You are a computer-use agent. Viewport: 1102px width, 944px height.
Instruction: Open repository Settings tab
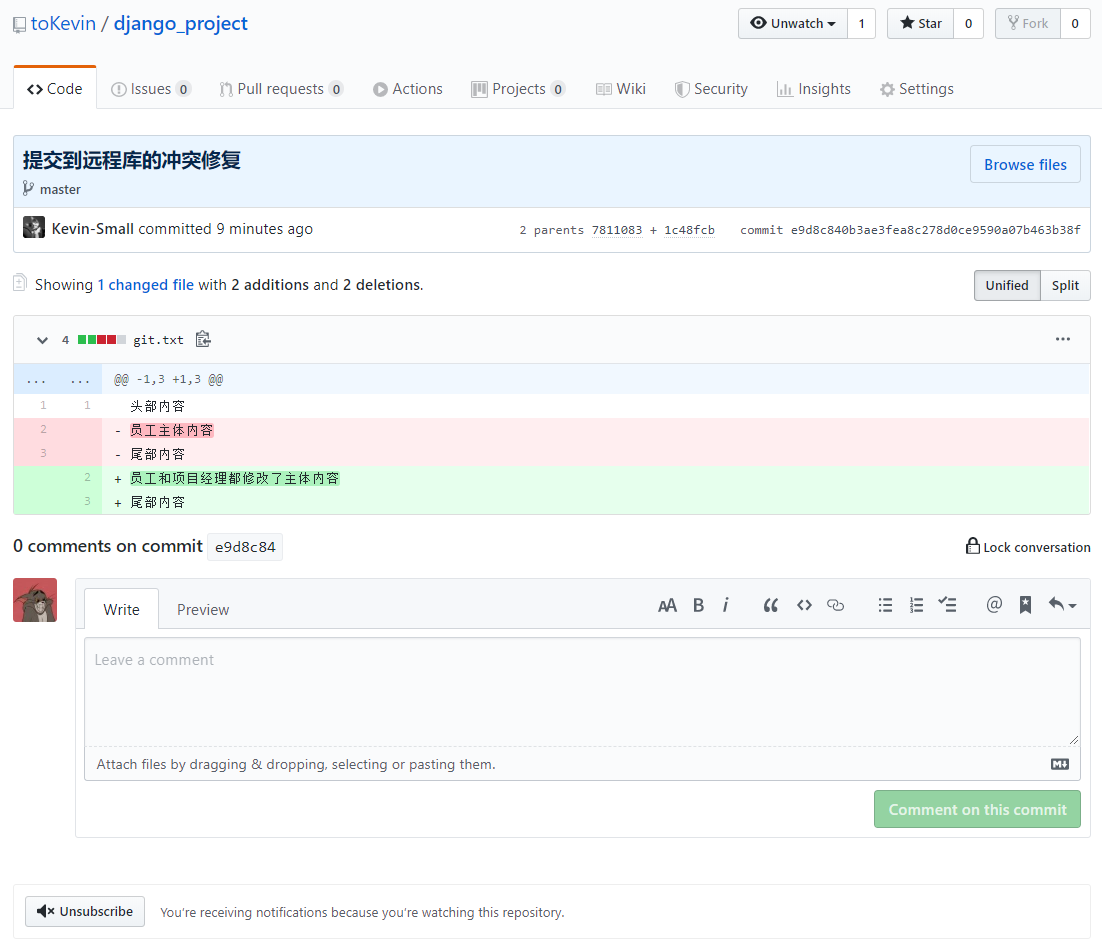point(917,89)
